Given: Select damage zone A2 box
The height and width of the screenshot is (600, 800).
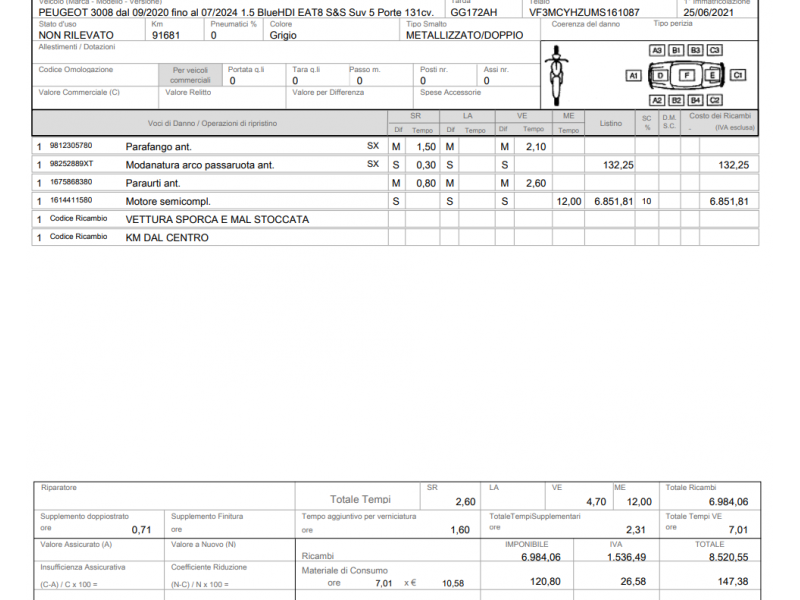Looking at the screenshot, I should point(657,101).
